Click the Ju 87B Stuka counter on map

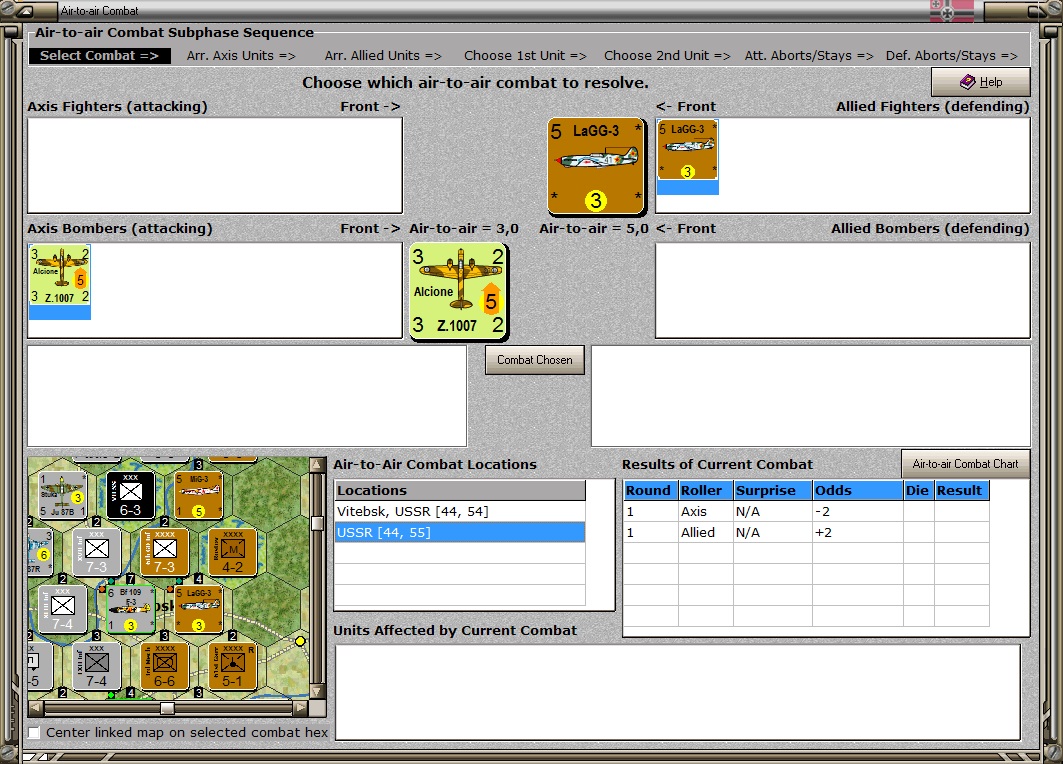tap(62, 496)
